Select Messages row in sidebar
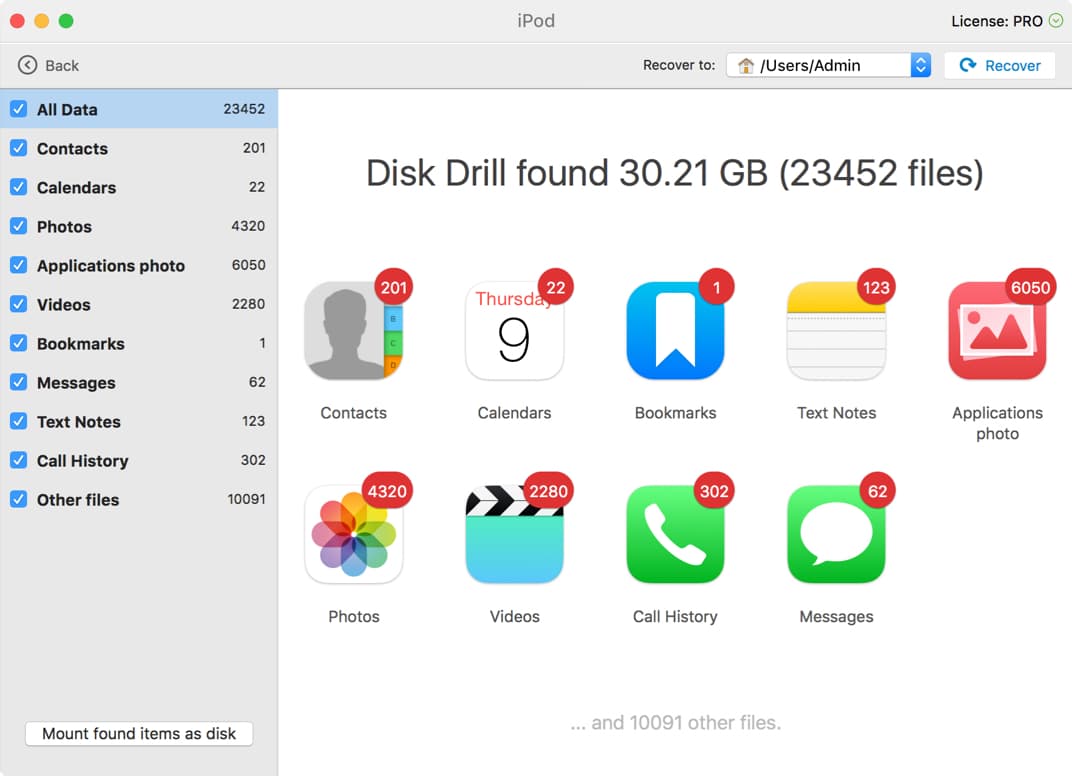Screen dimensions: 1072x776 tap(76, 383)
